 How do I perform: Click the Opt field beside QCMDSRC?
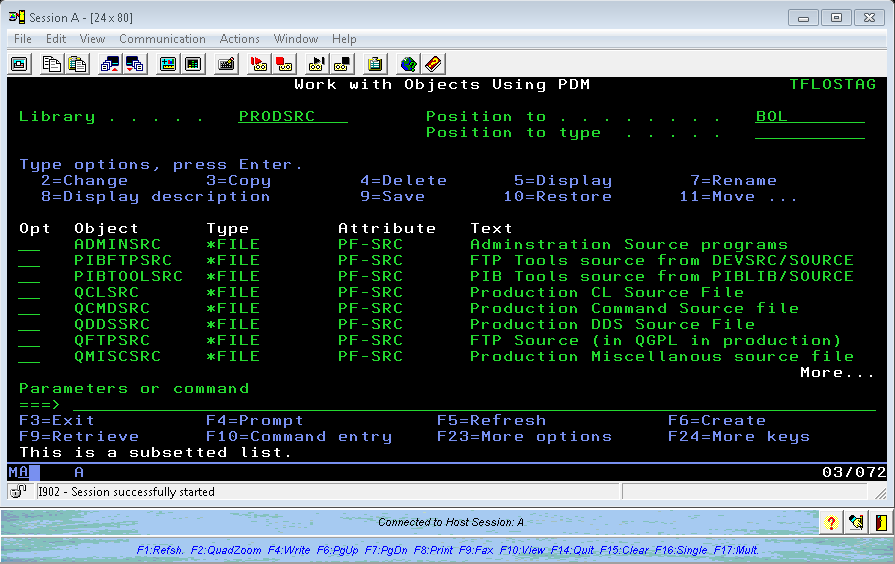coord(29,308)
